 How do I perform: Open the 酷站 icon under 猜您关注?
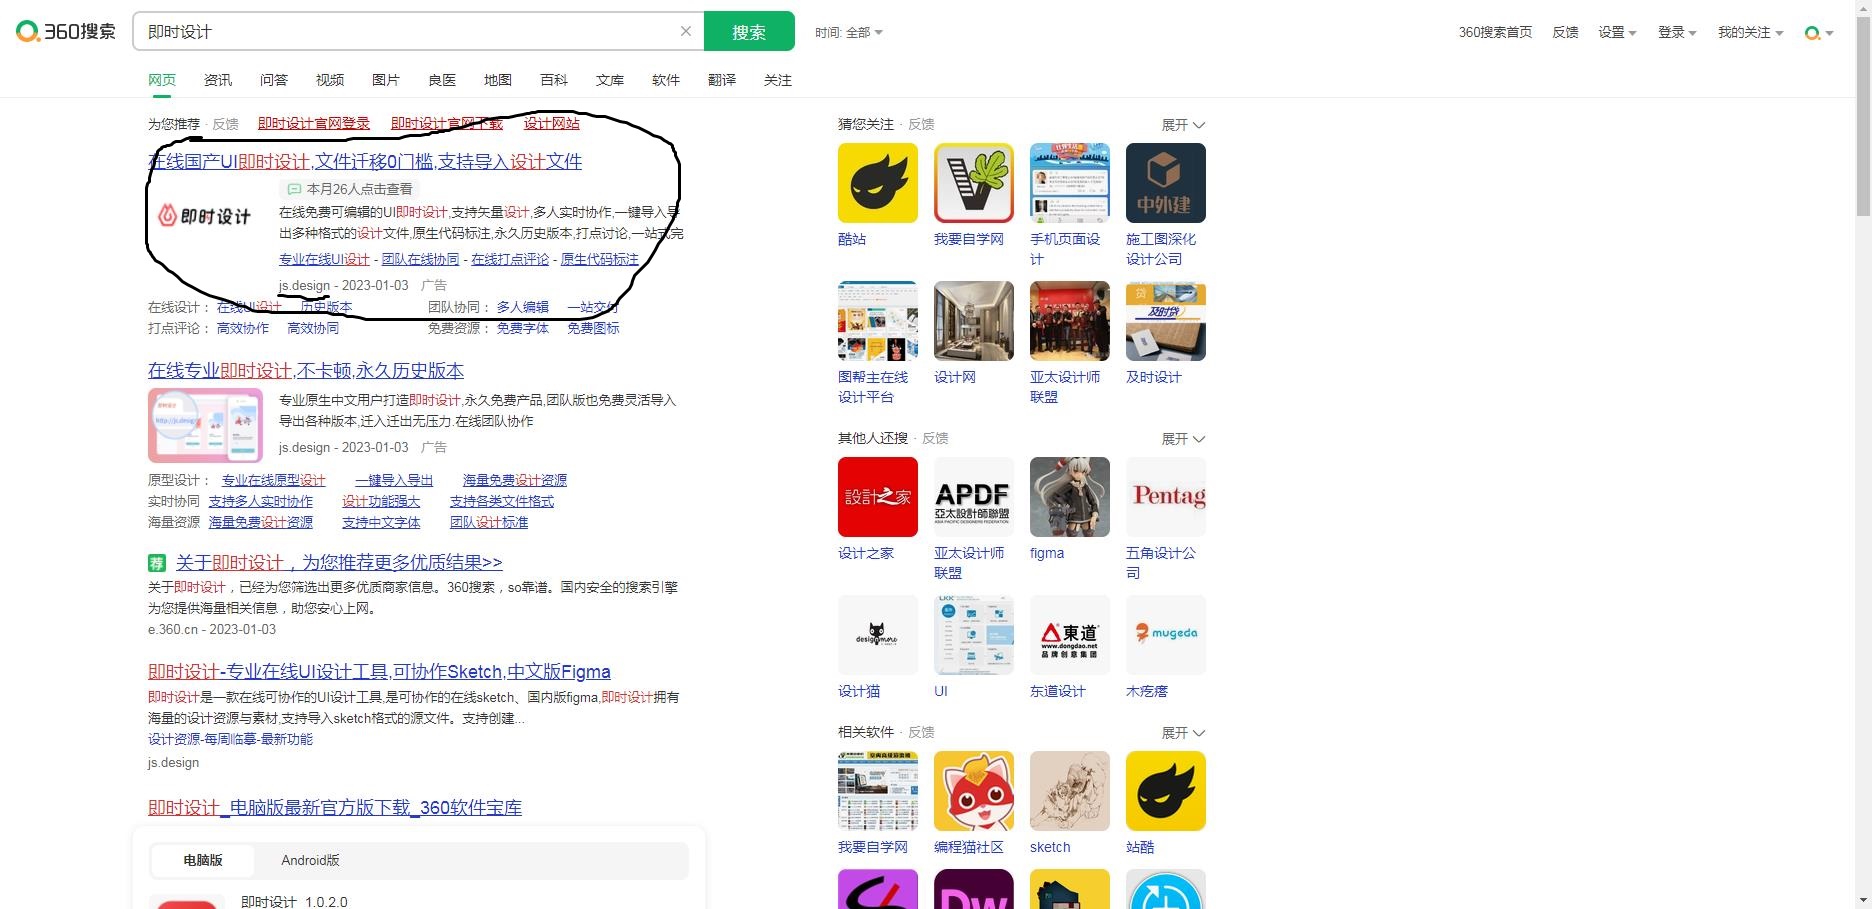[x=878, y=183]
